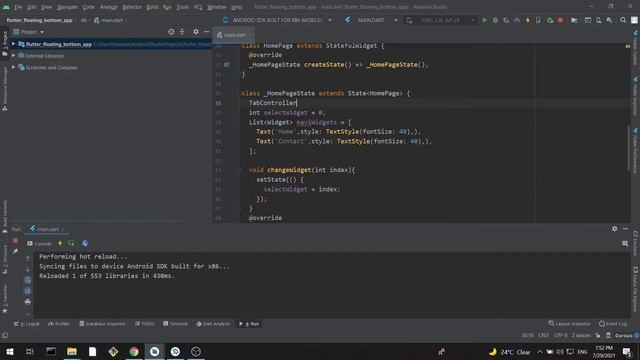This screenshot has height=360, width=640.
Task: Open the Build menu
Action: click(152, 7)
